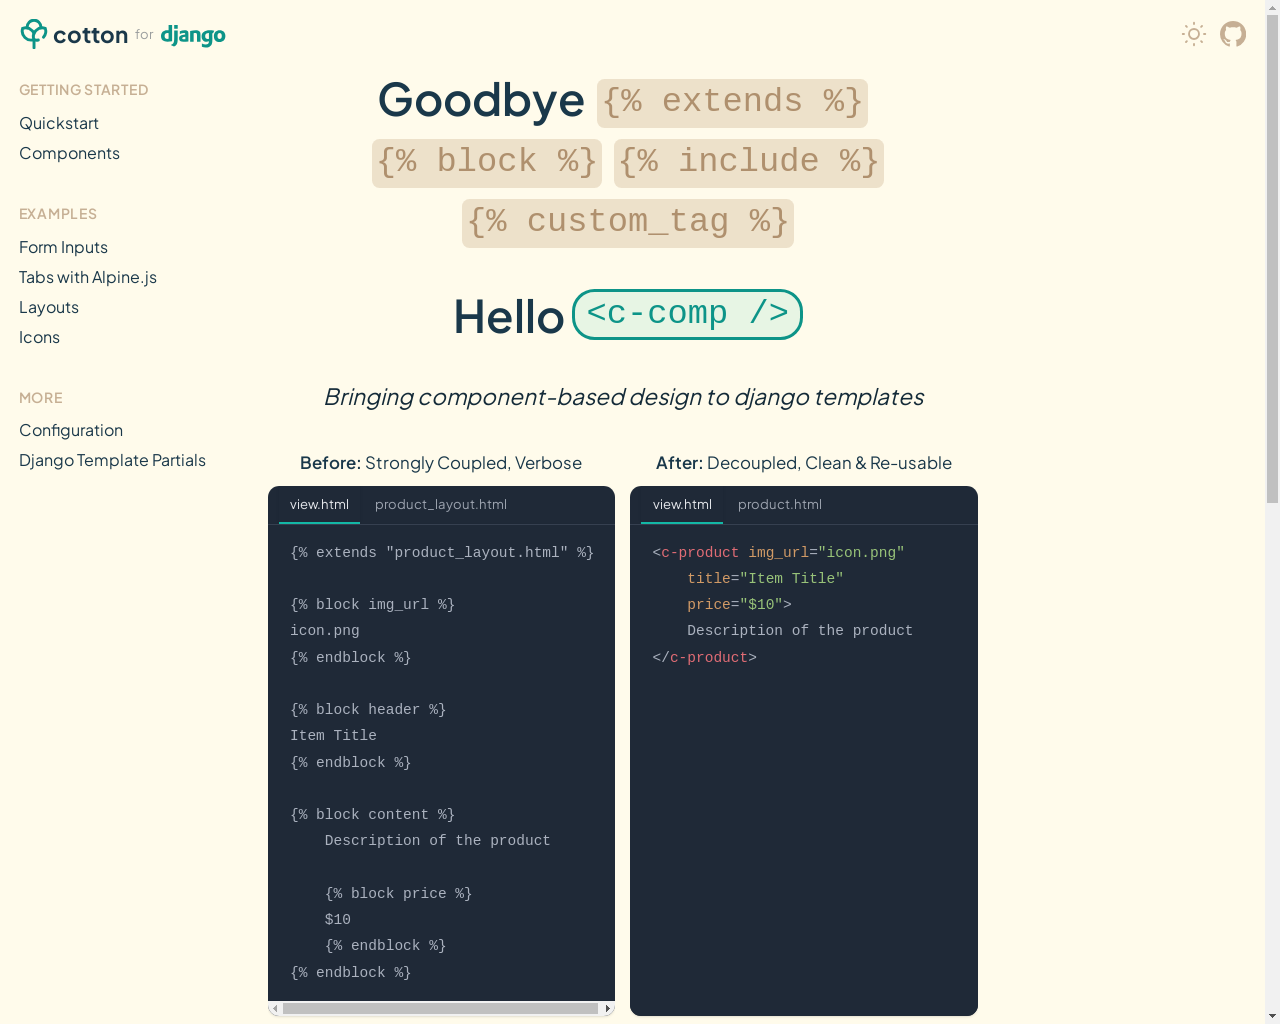
Task: Click the 'GETTING STARTED' sidebar heading
Action: coord(84,90)
